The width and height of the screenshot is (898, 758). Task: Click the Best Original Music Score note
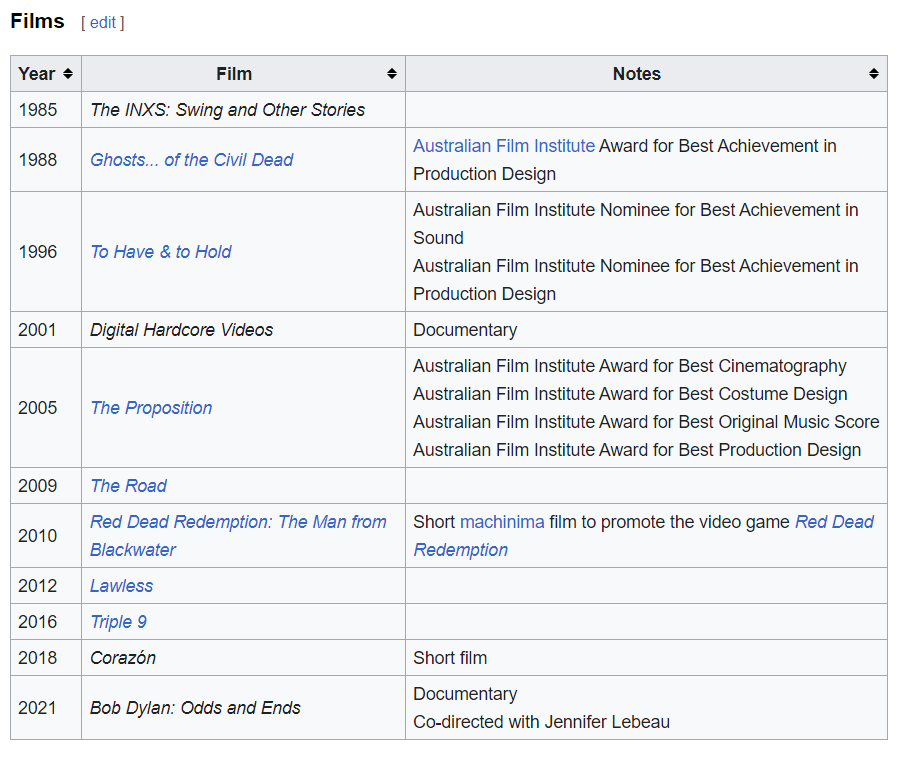646,423
